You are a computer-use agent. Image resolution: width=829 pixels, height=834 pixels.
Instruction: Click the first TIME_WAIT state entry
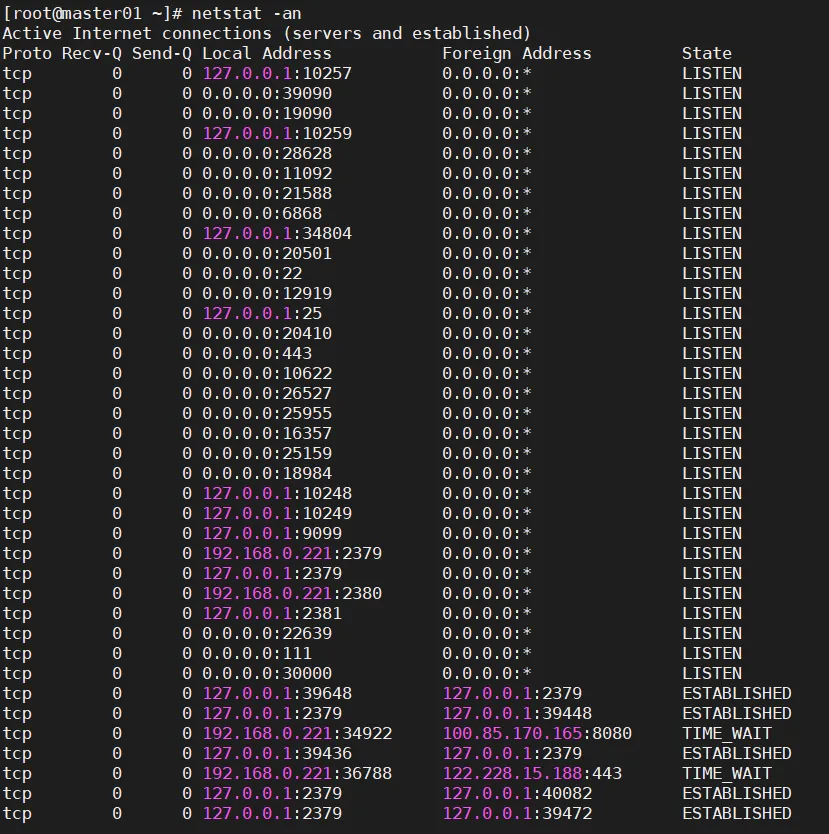pos(727,733)
